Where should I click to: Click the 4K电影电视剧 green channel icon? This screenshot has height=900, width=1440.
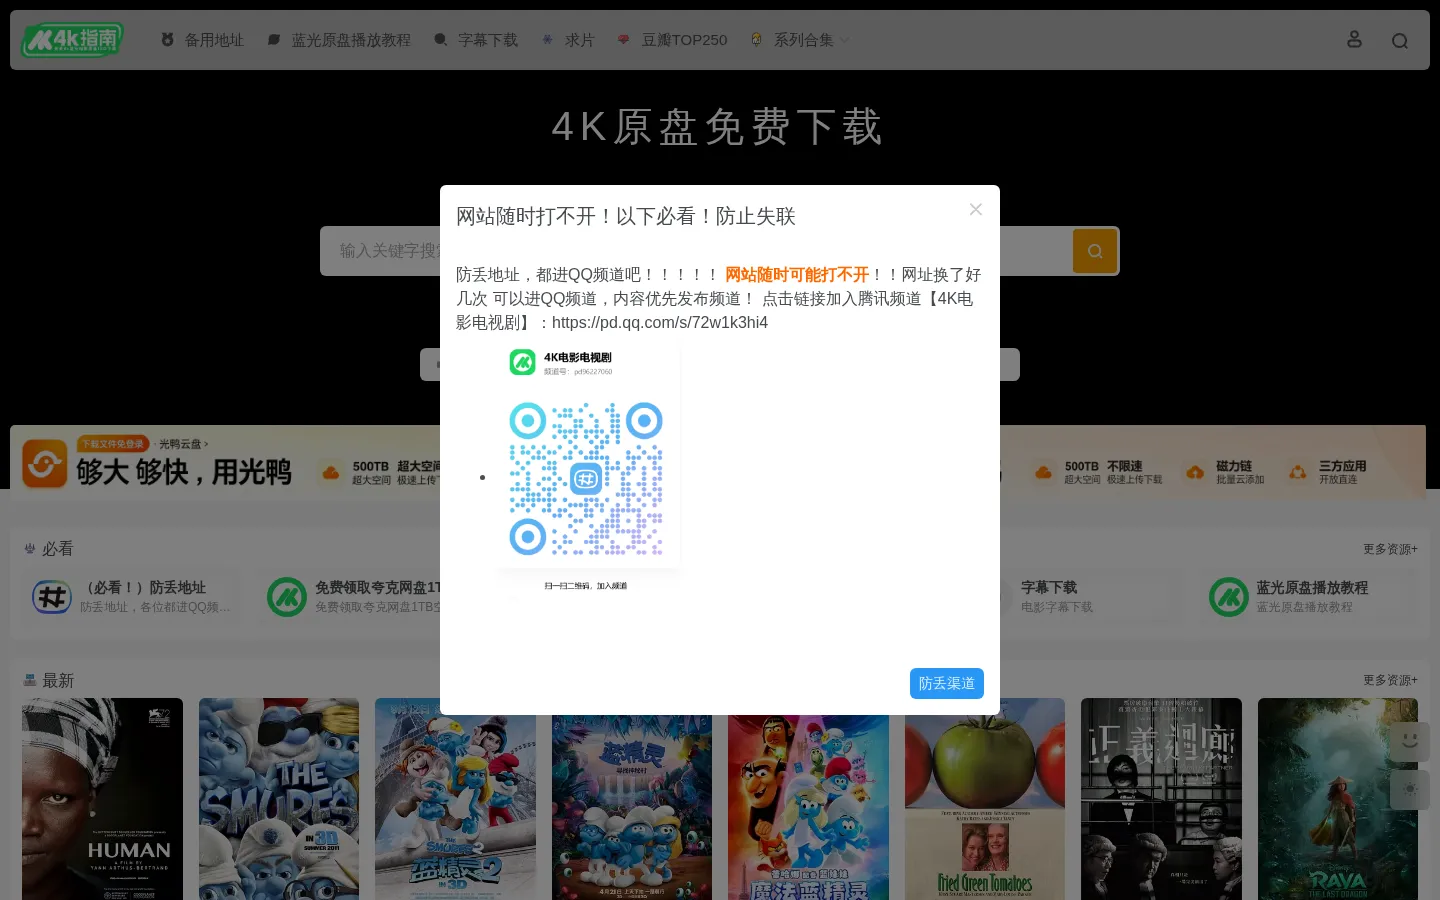coord(522,362)
